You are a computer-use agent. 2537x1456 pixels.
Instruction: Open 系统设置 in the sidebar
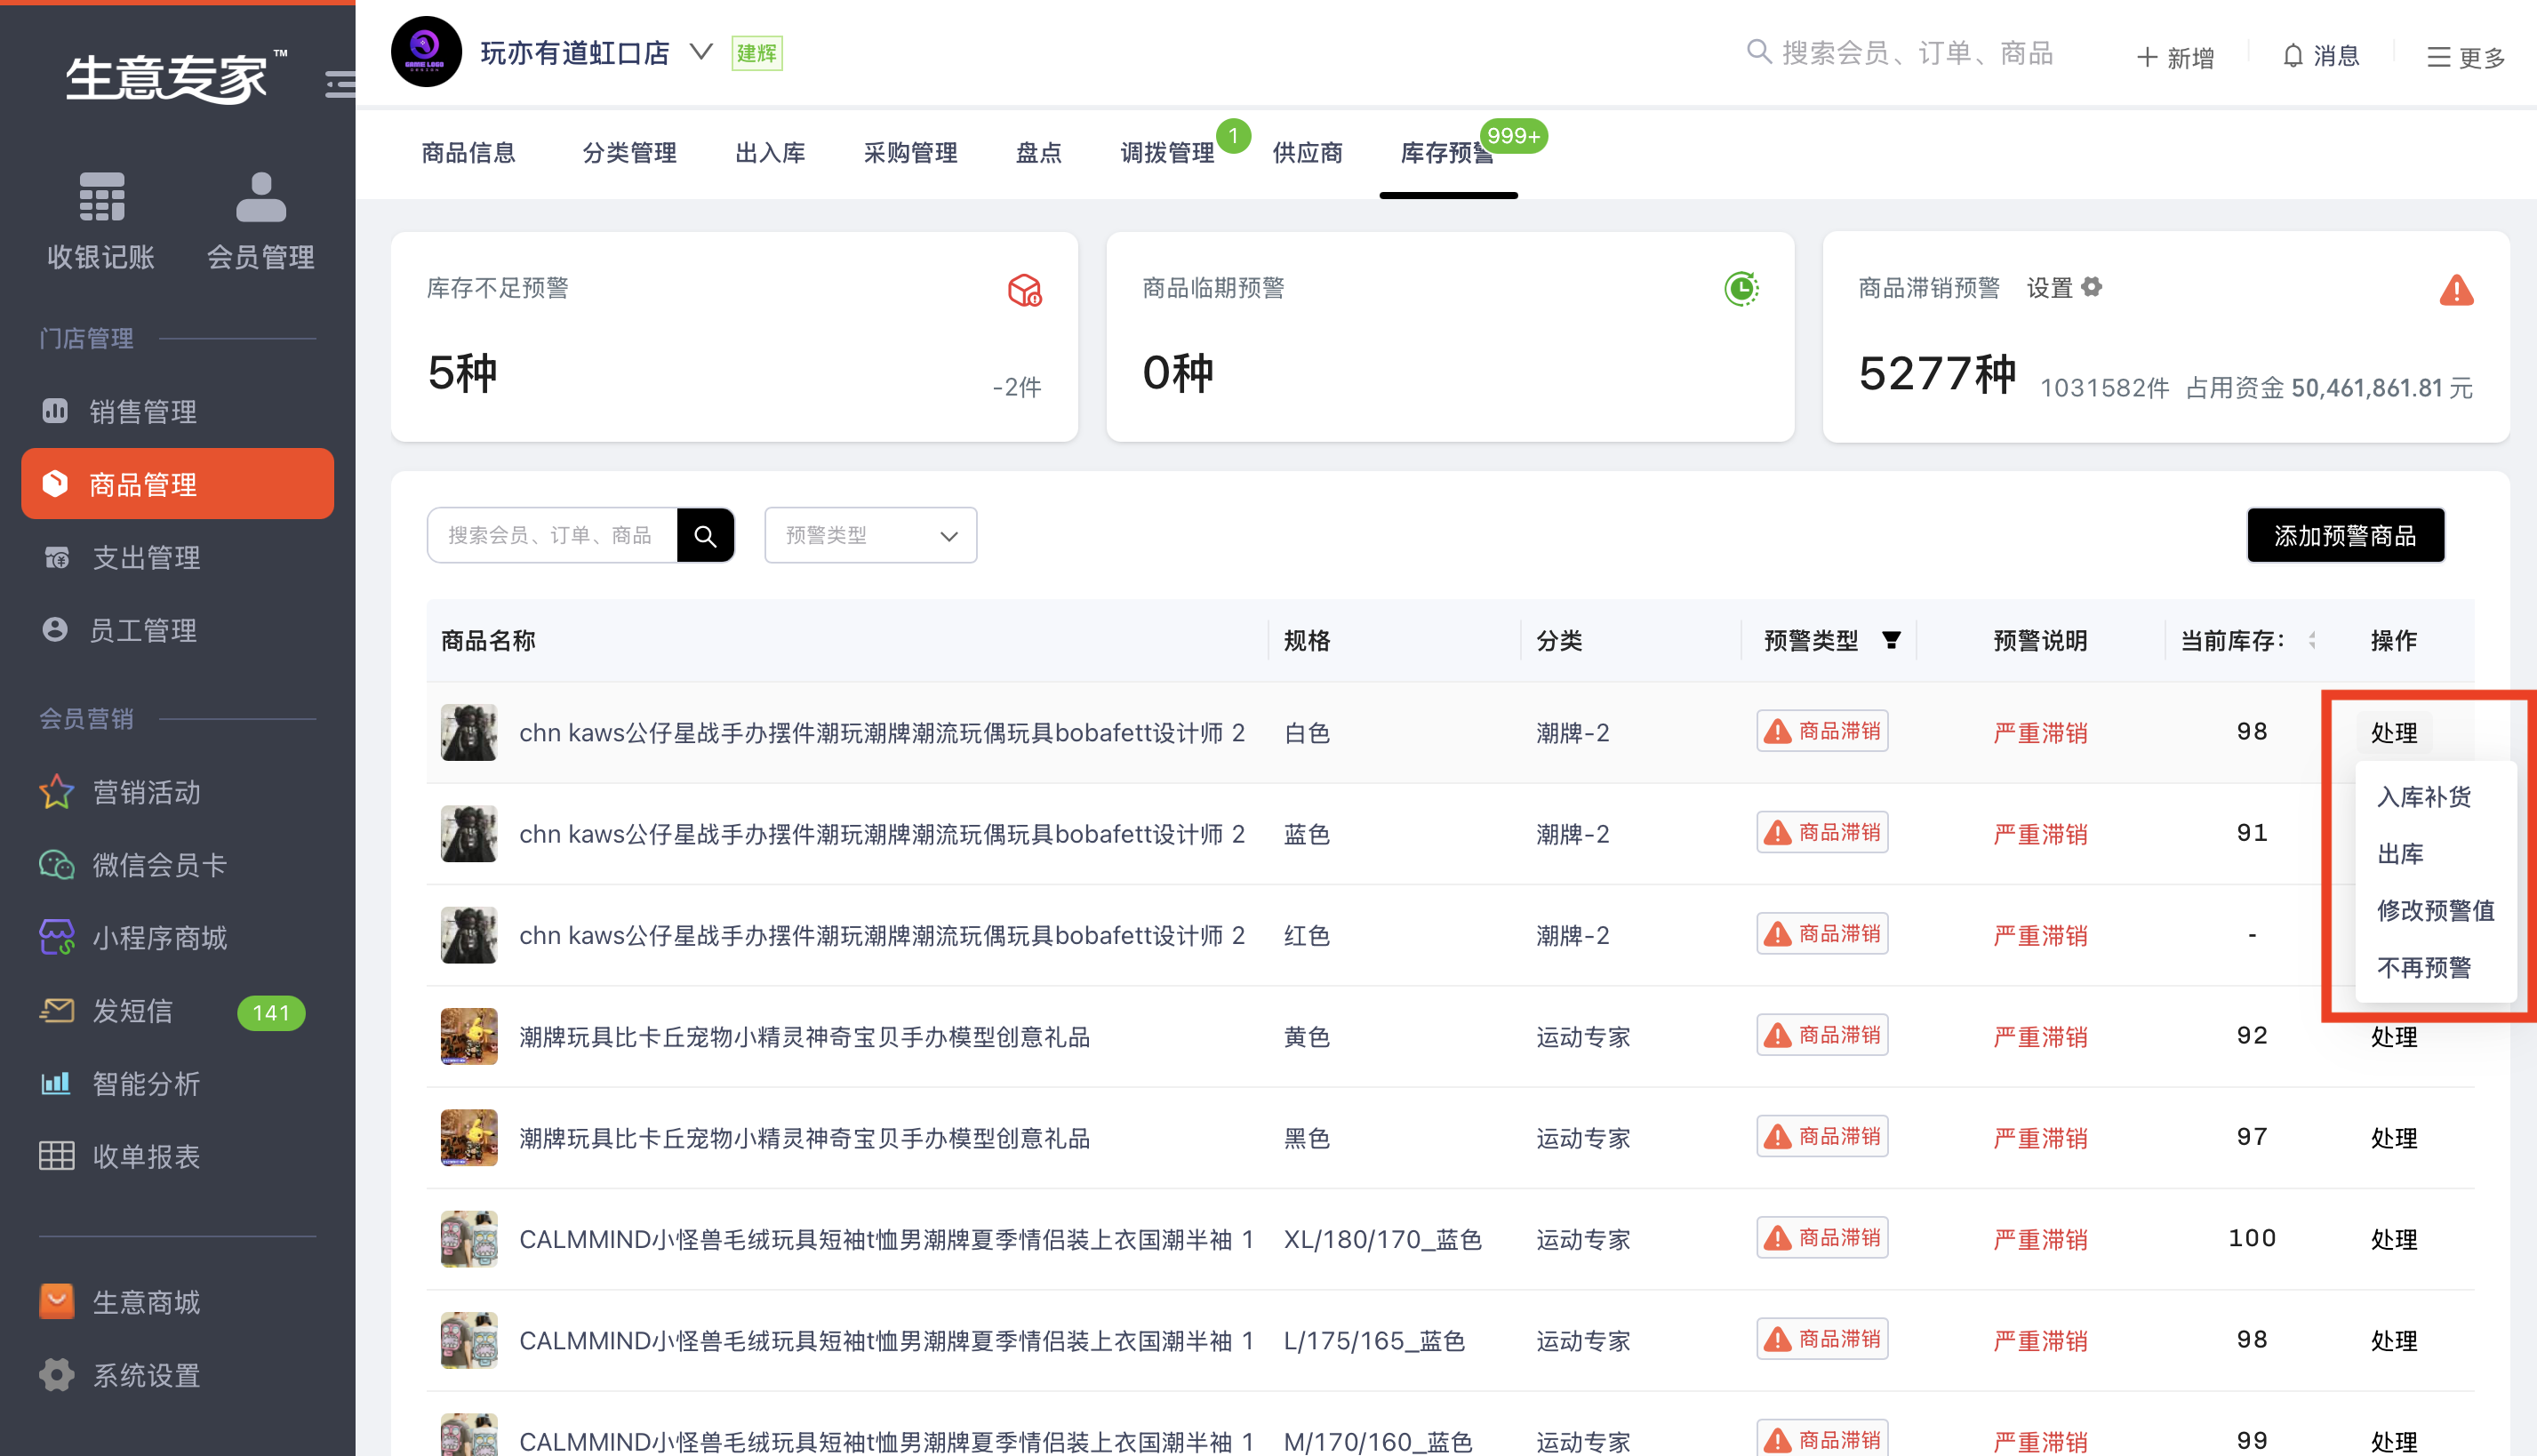tap(146, 1375)
